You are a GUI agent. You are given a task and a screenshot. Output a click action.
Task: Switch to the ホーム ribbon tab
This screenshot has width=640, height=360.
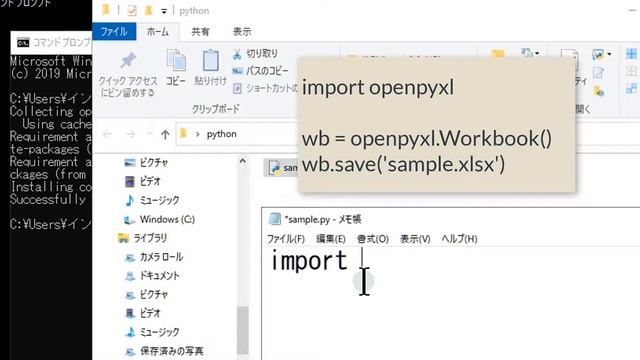tap(158, 32)
